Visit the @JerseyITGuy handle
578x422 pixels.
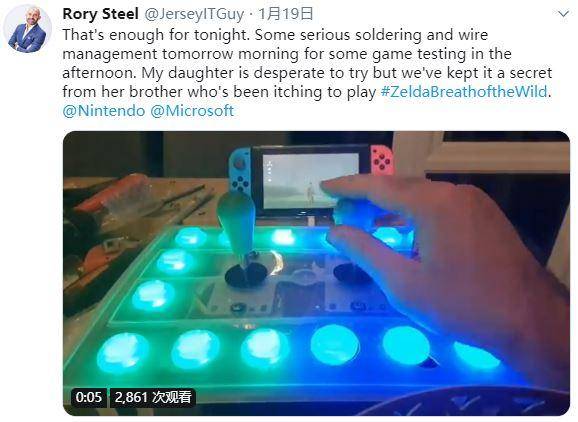194,15
